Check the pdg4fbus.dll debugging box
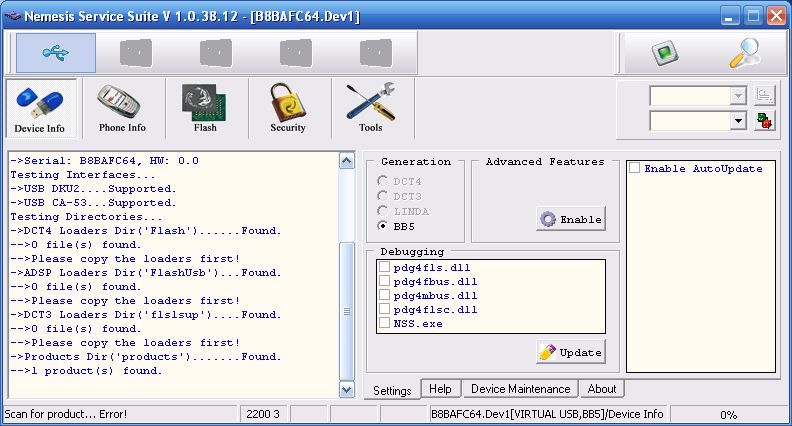 click(384, 281)
